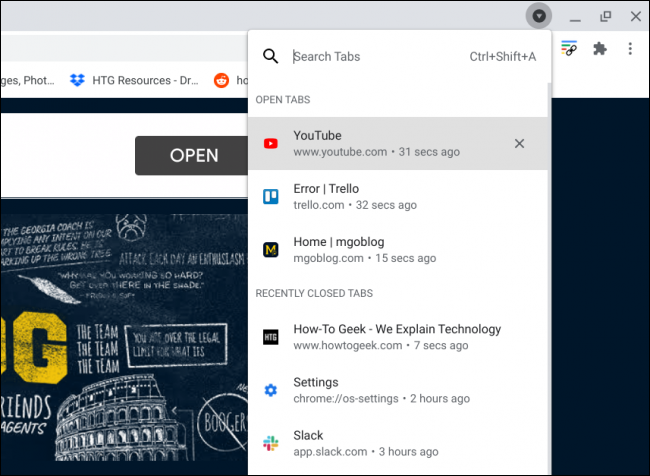Viewport: 650px width, 476px height.
Task: Switch to the Home | mgoblog tab
Action: [x=380, y=249]
